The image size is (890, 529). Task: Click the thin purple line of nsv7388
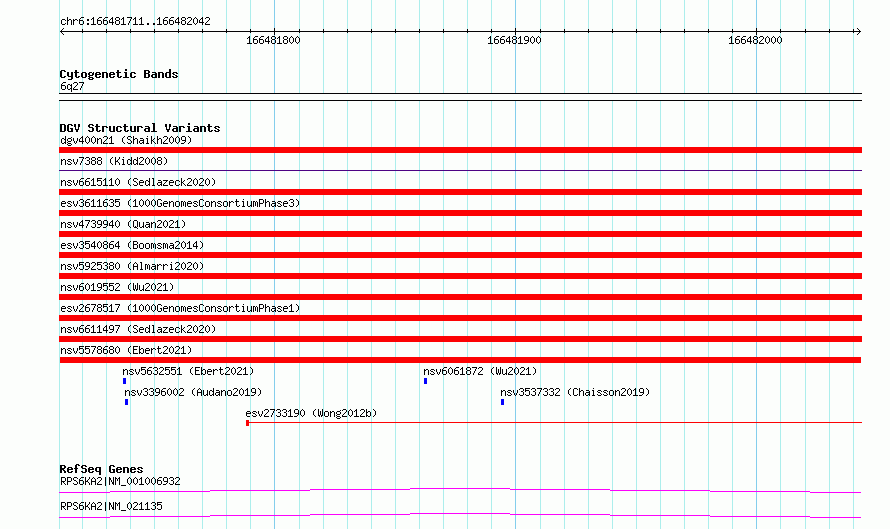[460, 170]
